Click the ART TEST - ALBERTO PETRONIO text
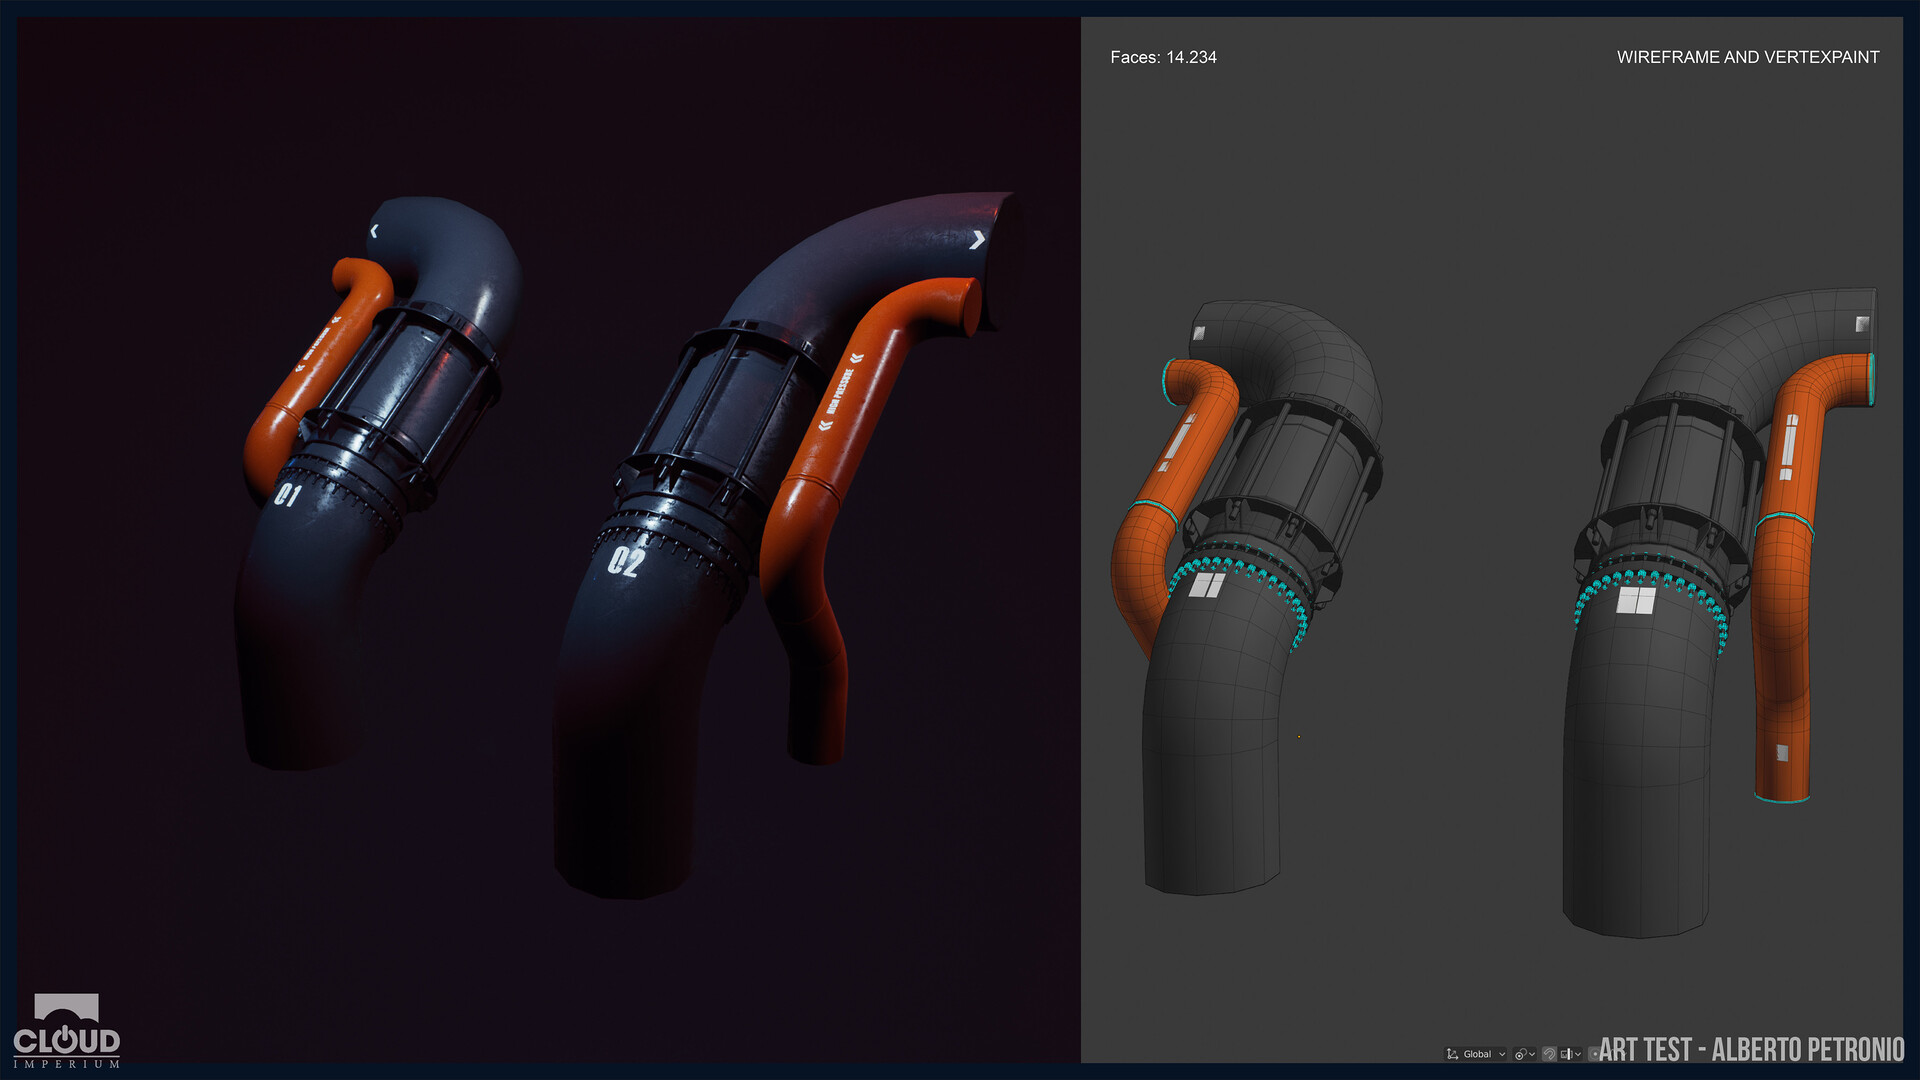 [1750, 1049]
